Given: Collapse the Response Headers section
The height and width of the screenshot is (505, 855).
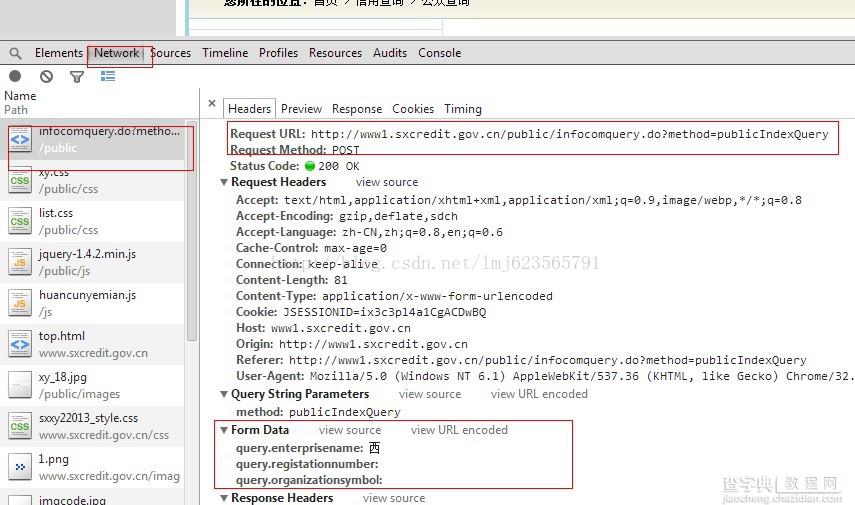Looking at the screenshot, I should (224, 498).
